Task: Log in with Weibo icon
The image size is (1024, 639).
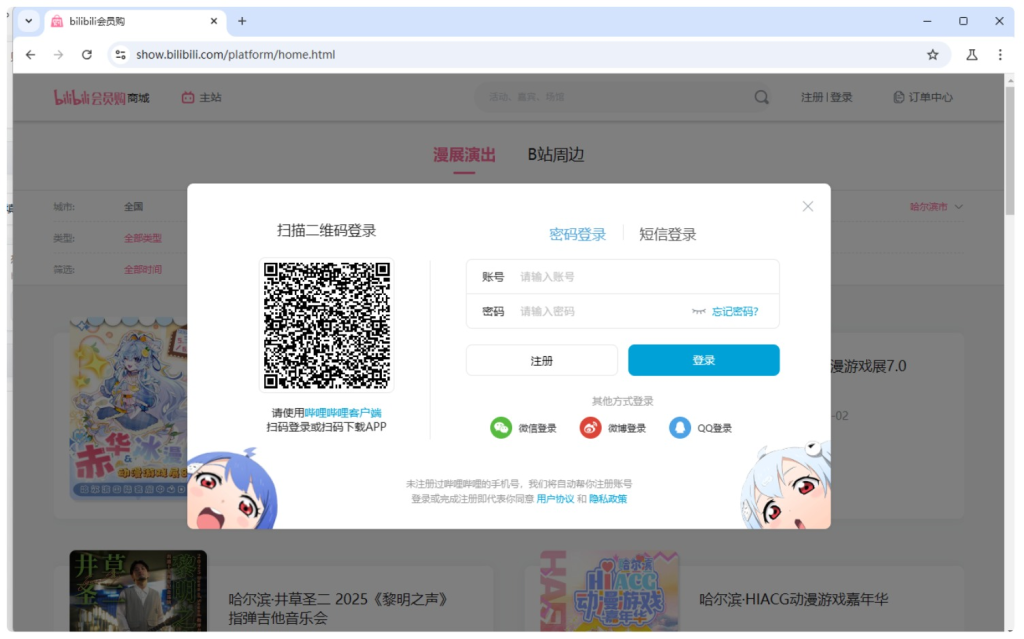Action: click(590, 428)
